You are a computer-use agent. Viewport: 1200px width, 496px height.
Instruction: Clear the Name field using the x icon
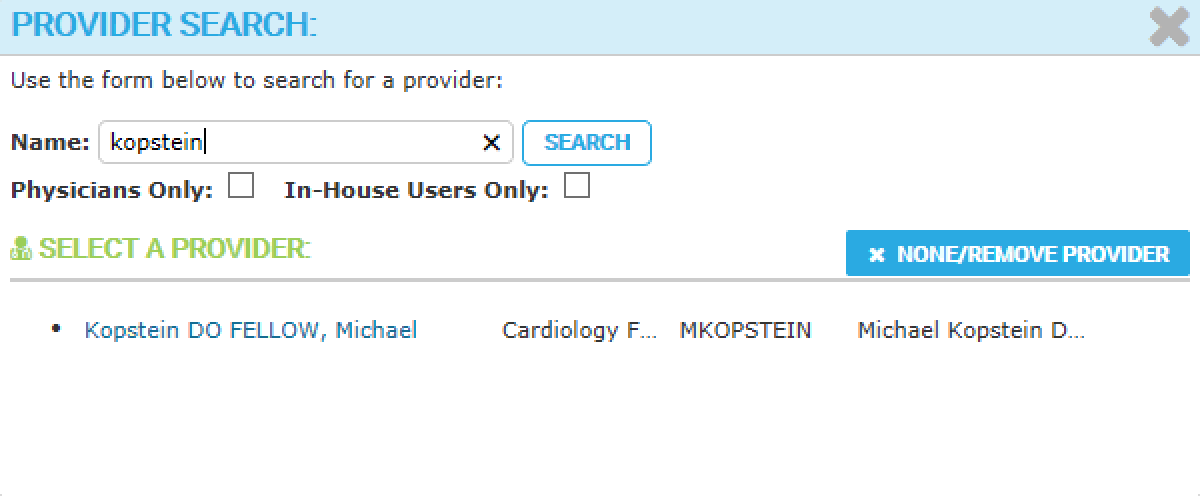pyautogui.click(x=491, y=143)
